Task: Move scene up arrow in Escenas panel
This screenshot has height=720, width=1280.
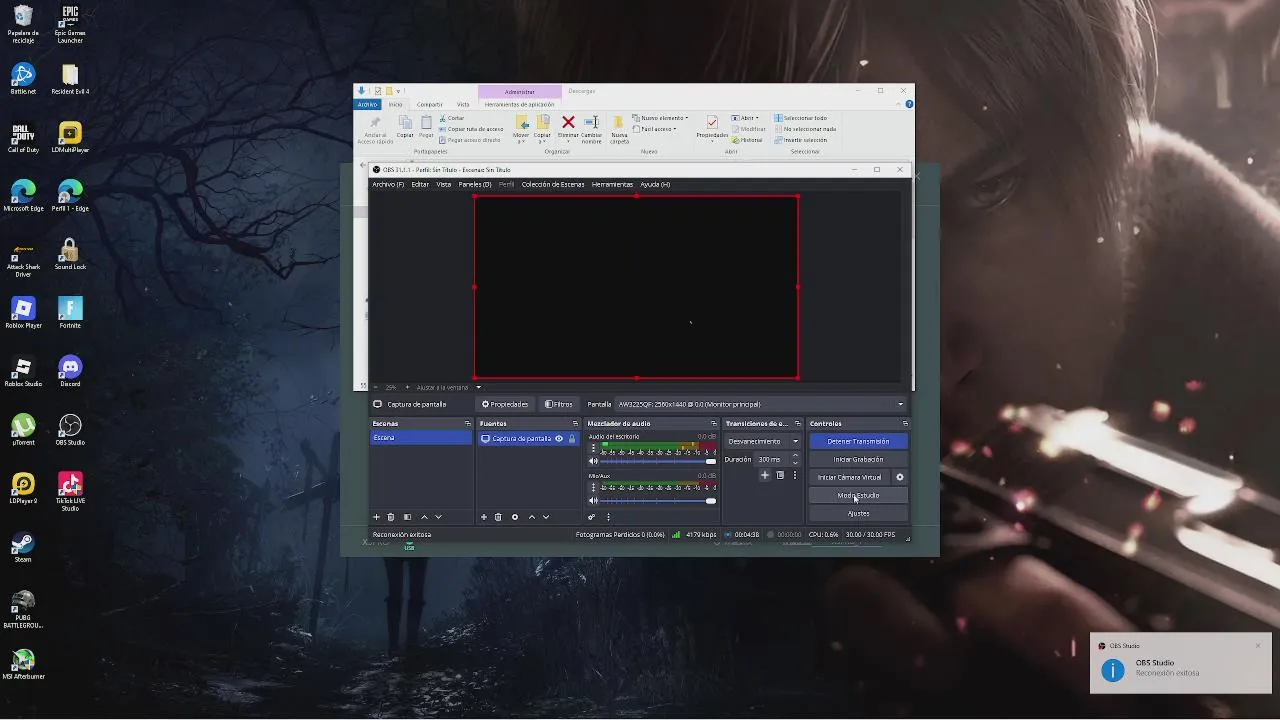Action: click(x=424, y=517)
